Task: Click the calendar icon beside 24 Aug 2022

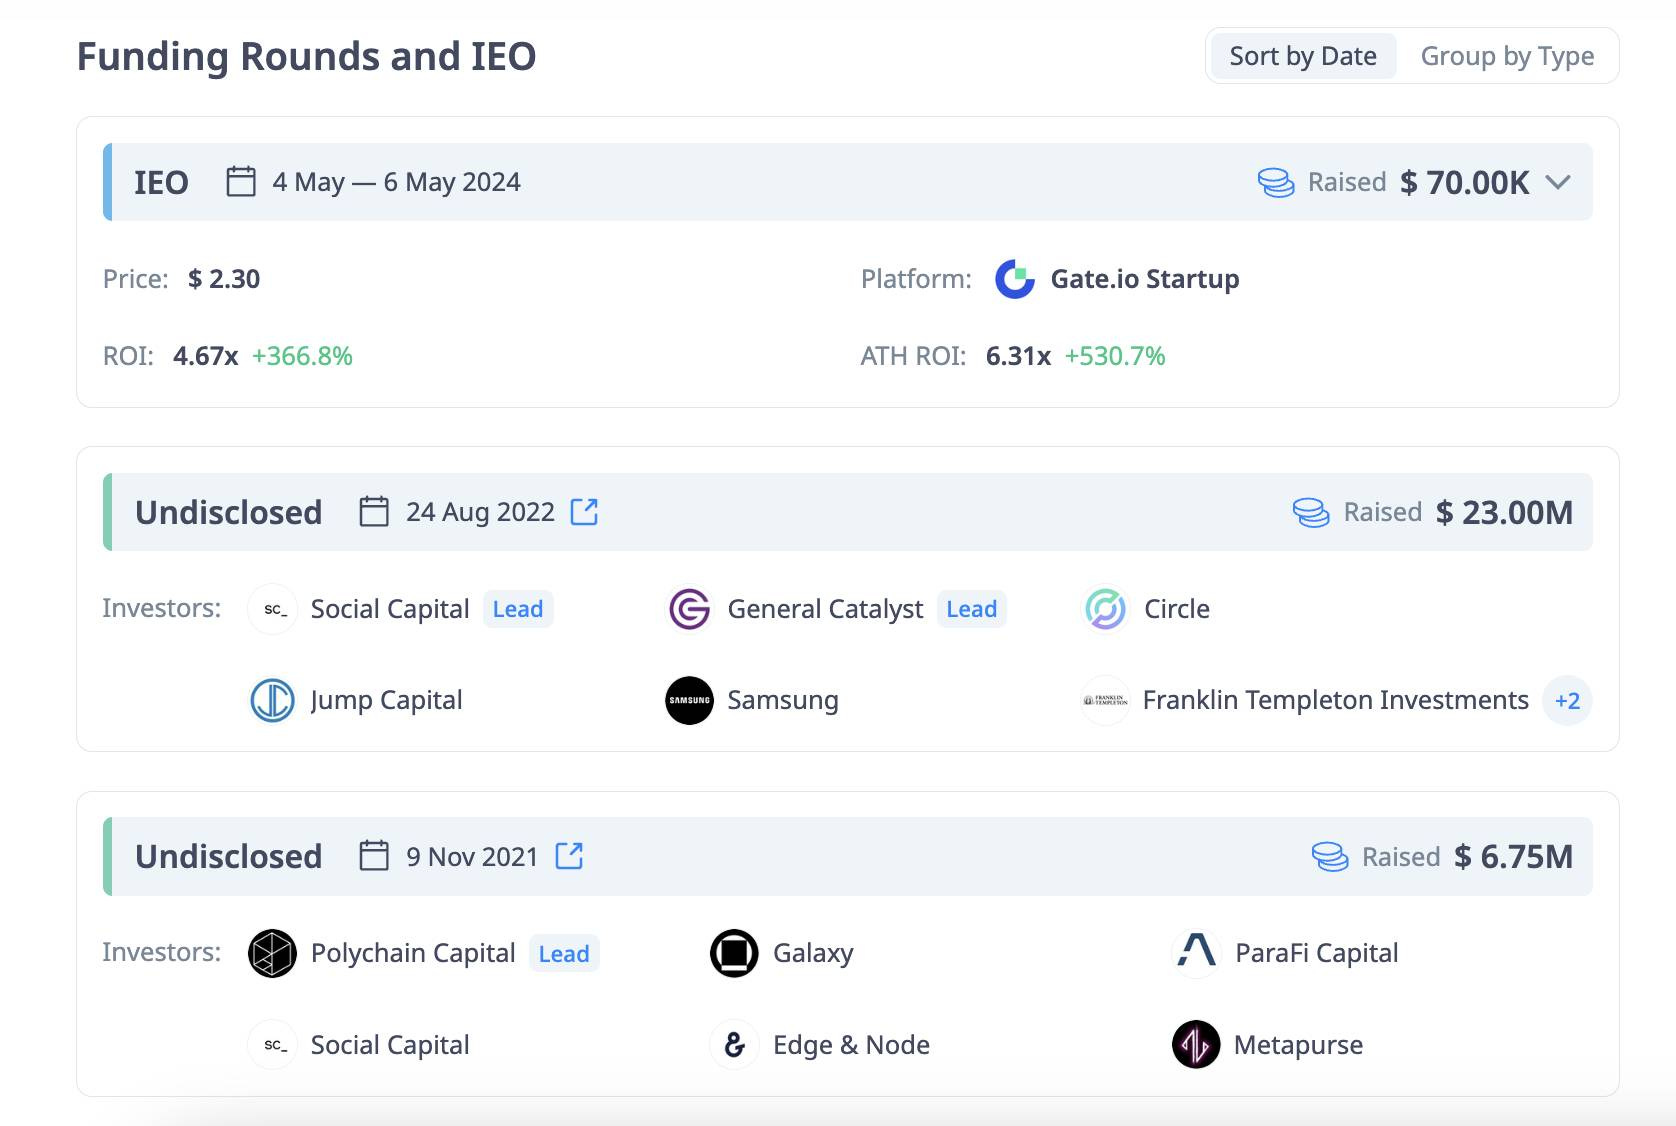Action: tap(374, 512)
